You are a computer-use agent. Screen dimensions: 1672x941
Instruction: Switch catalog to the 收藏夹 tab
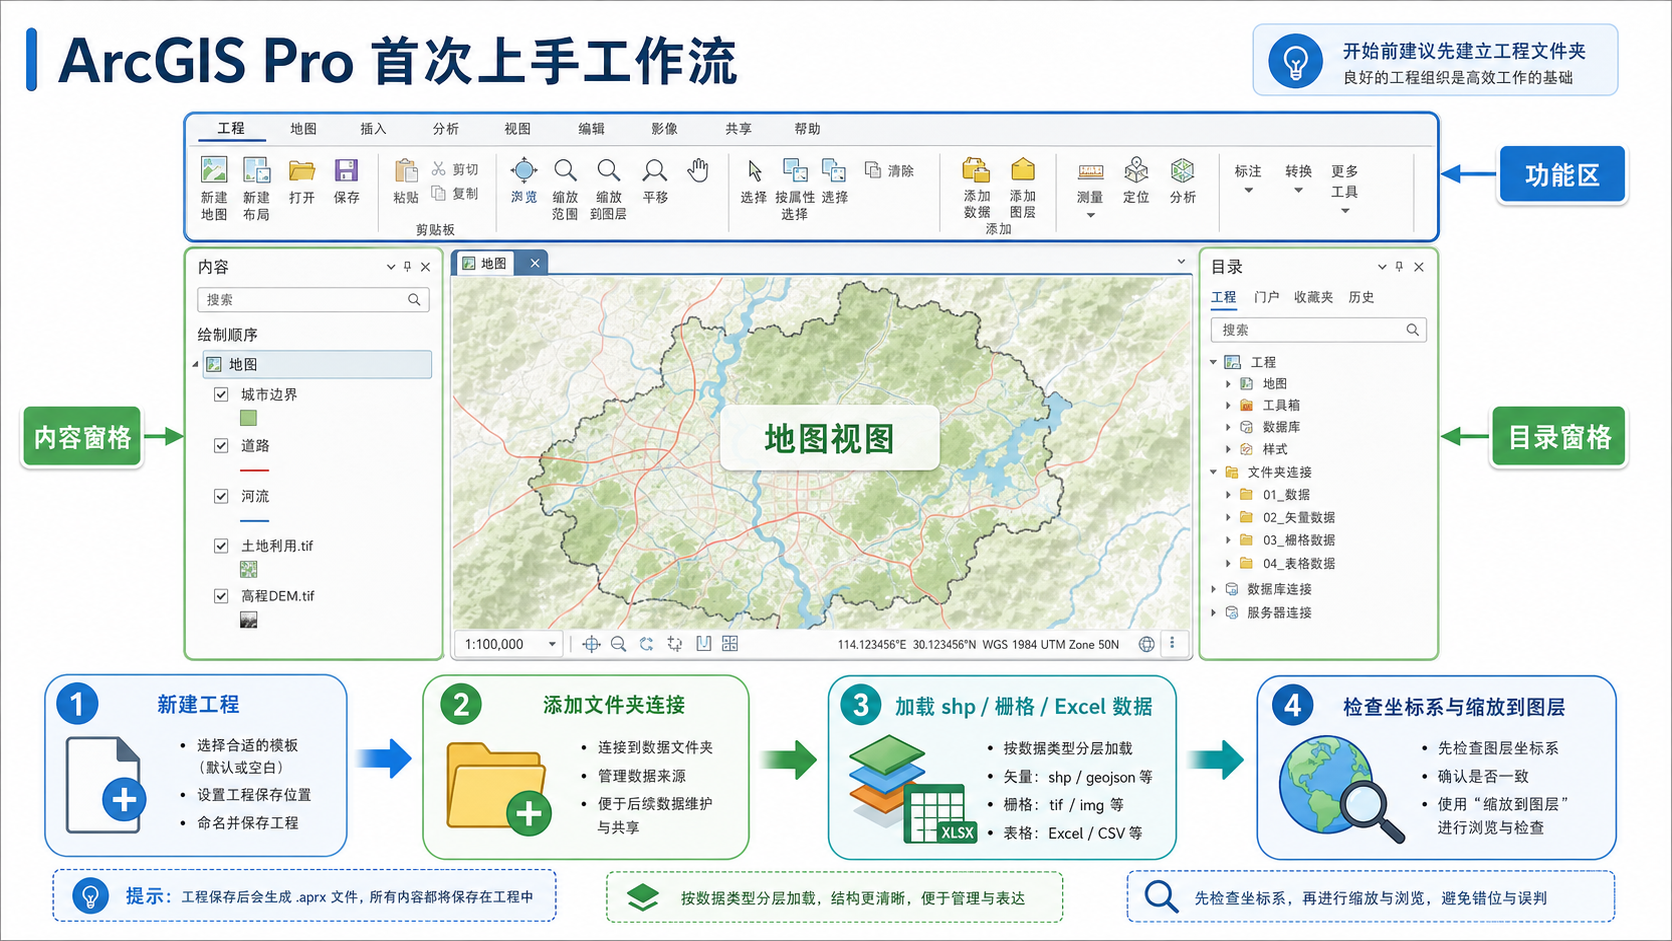pos(1313,297)
